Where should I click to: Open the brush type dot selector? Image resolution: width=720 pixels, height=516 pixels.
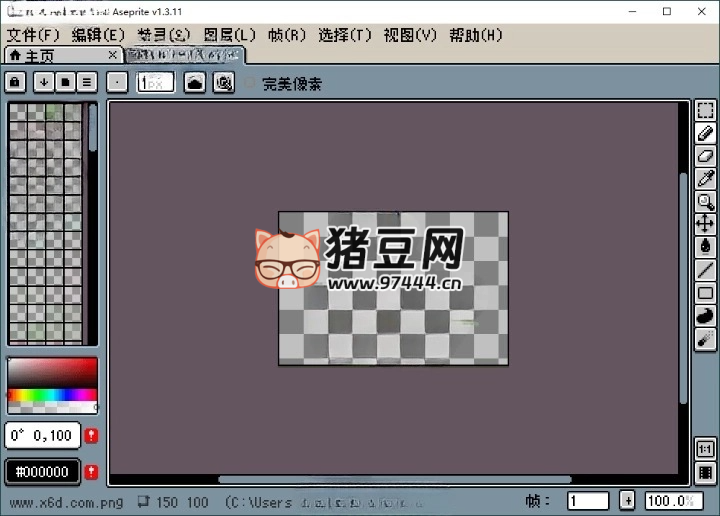point(117,83)
